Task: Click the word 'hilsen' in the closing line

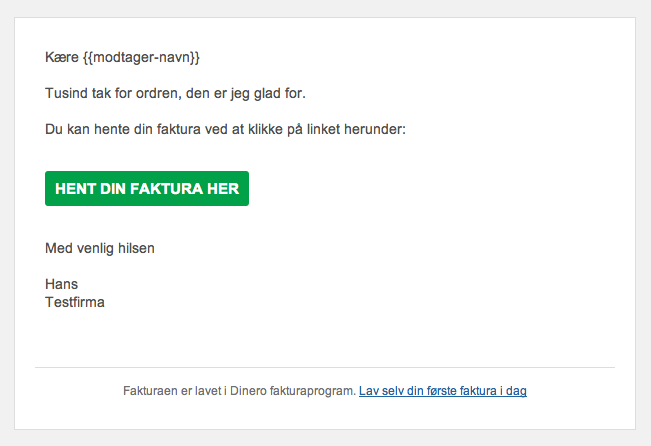Action: click(135, 248)
